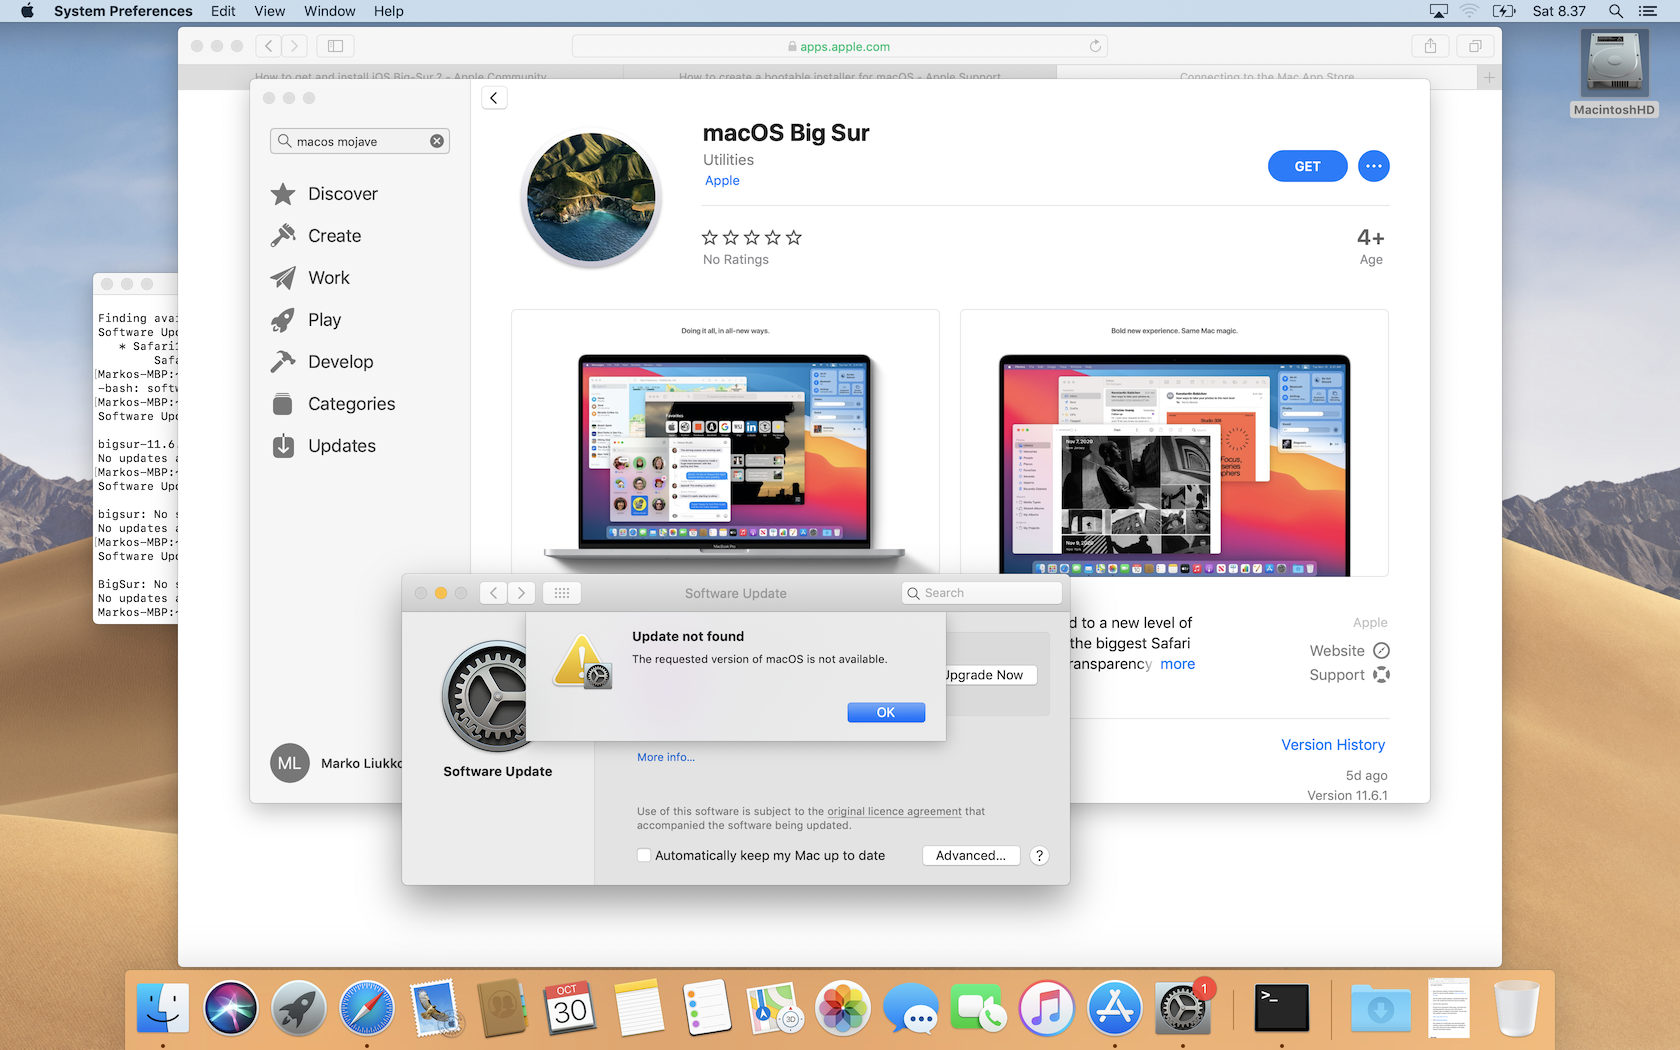Open second Big Sur screenshot thumbnail
Viewport: 1680px width, 1050px height.
(x=1174, y=442)
